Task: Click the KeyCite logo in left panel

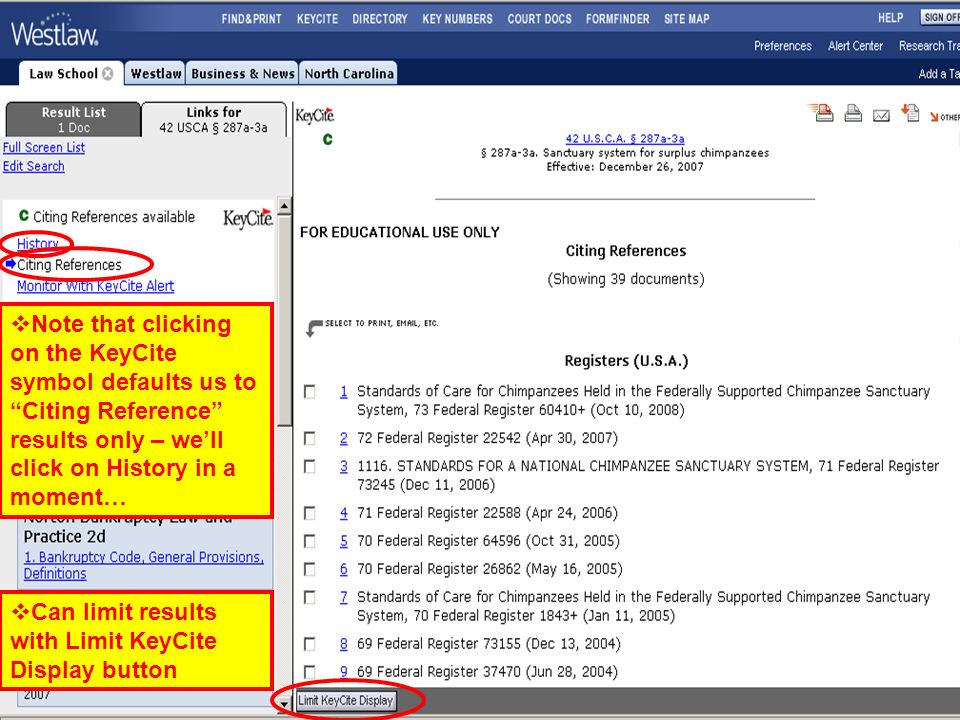Action: pyautogui.click(x=248, y=218)
